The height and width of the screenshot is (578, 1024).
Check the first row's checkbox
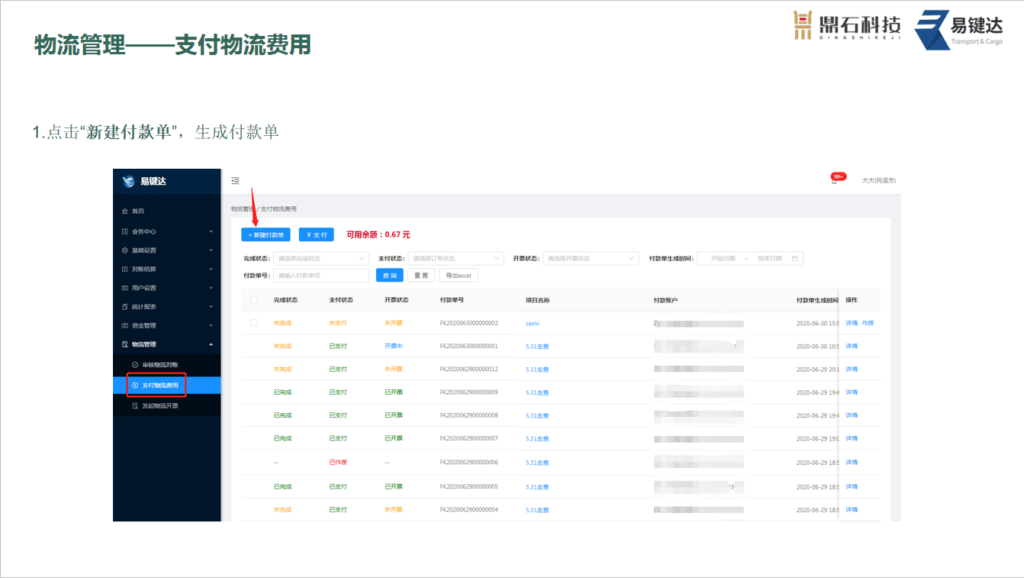coord(253,323)
